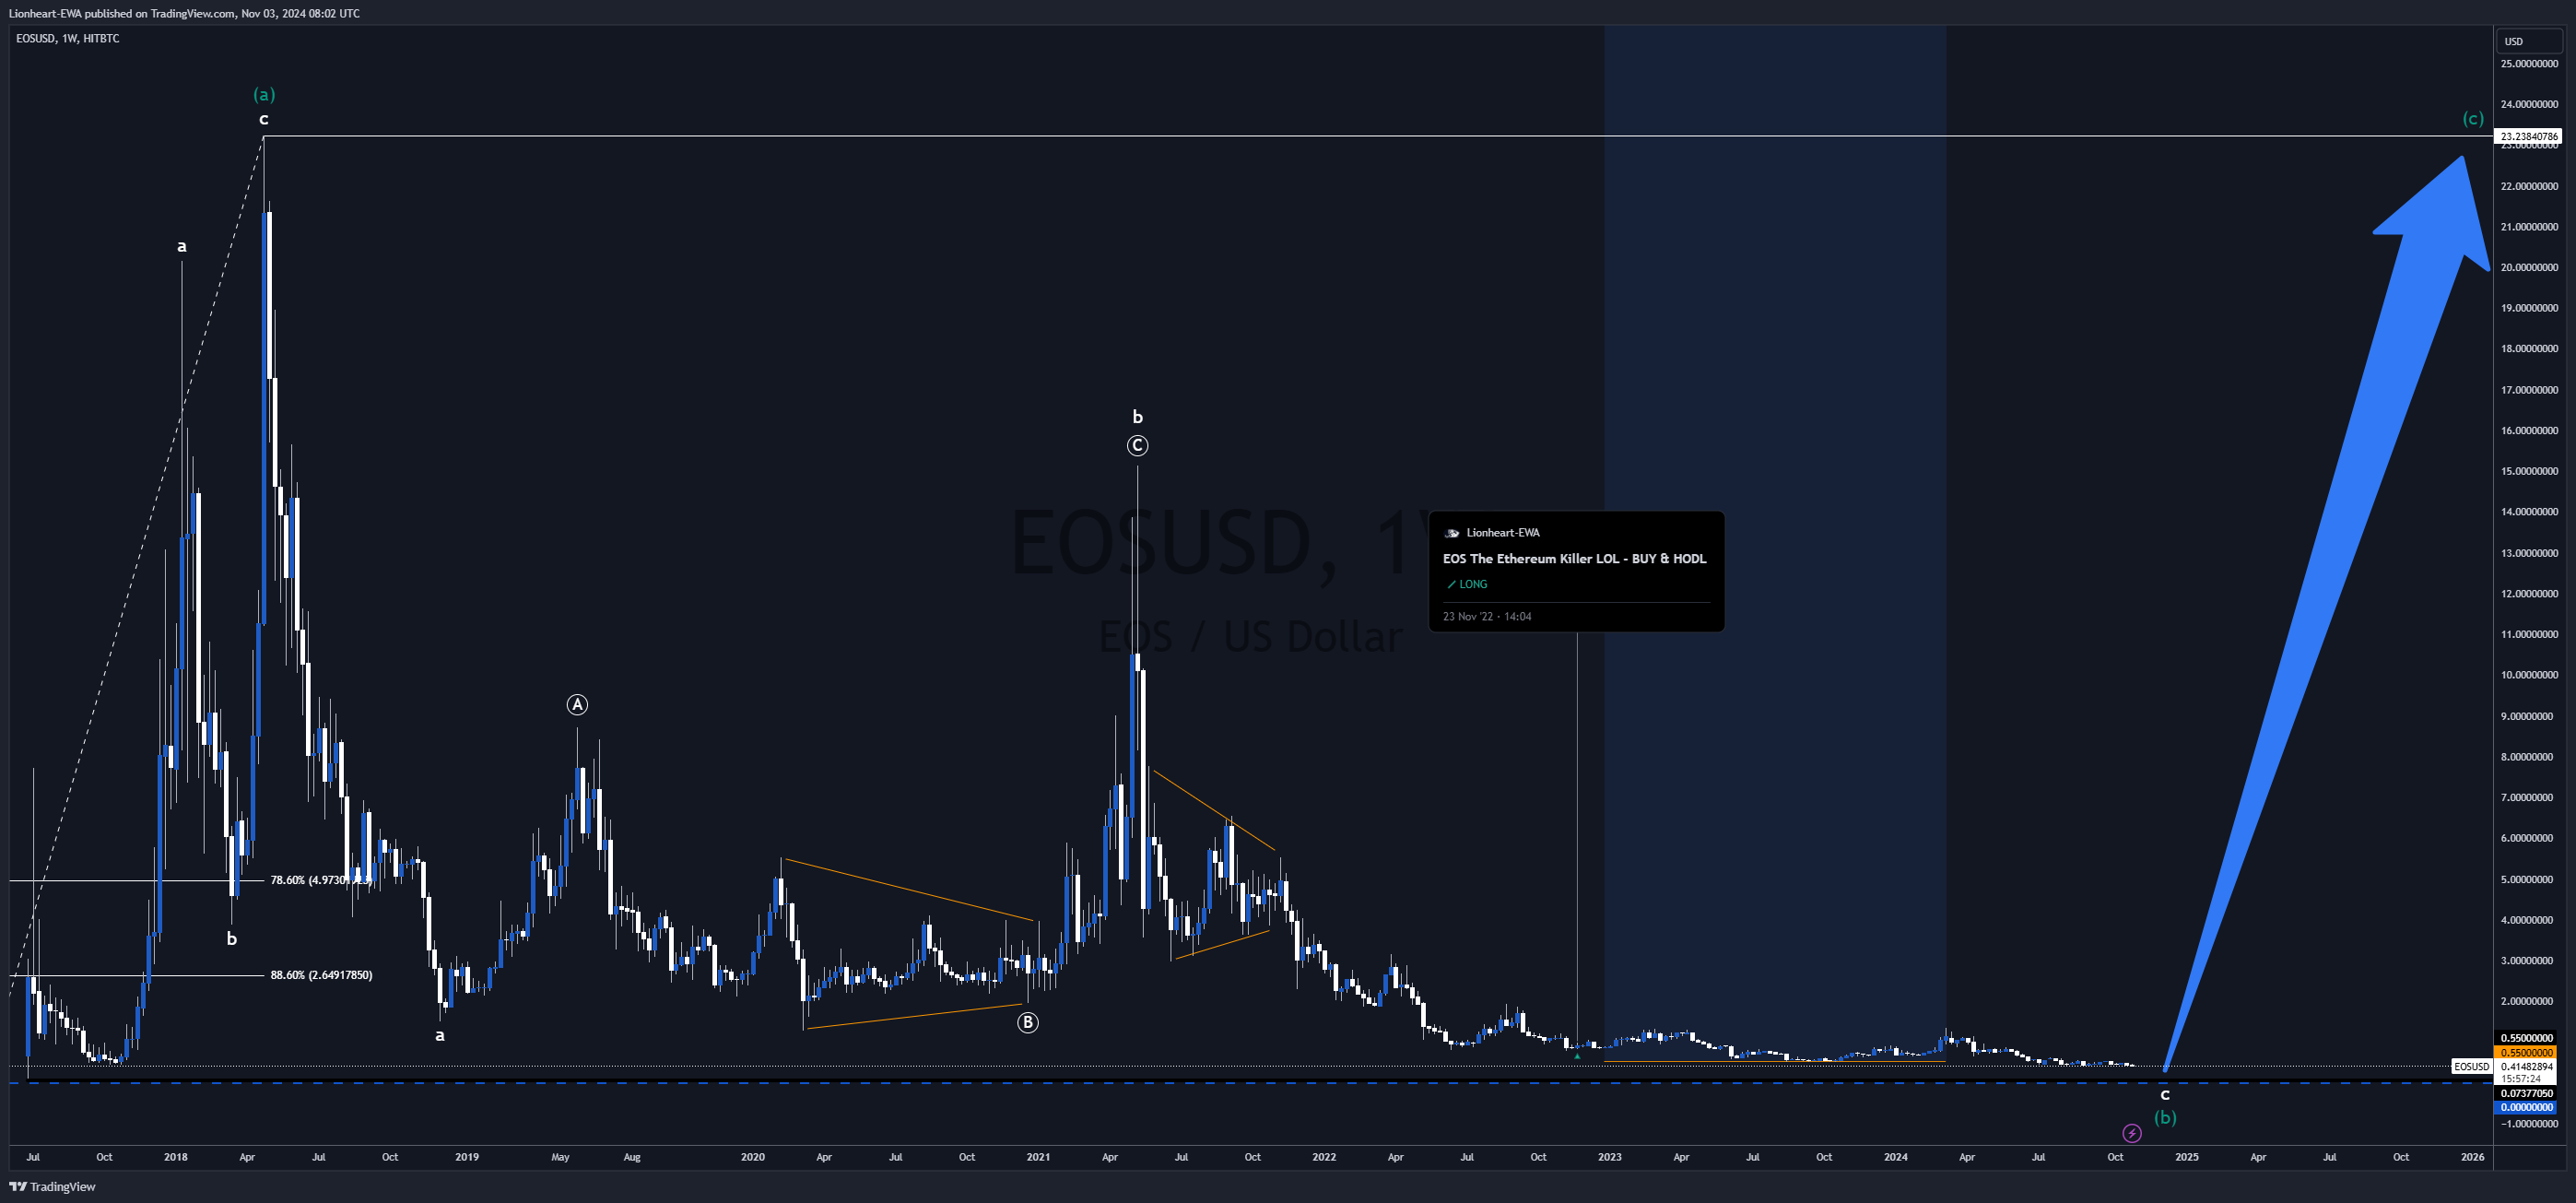The height and width of the screenshot is (1203, 2576).
Task: Click 2019 on the time axis
Action: 467,1157
